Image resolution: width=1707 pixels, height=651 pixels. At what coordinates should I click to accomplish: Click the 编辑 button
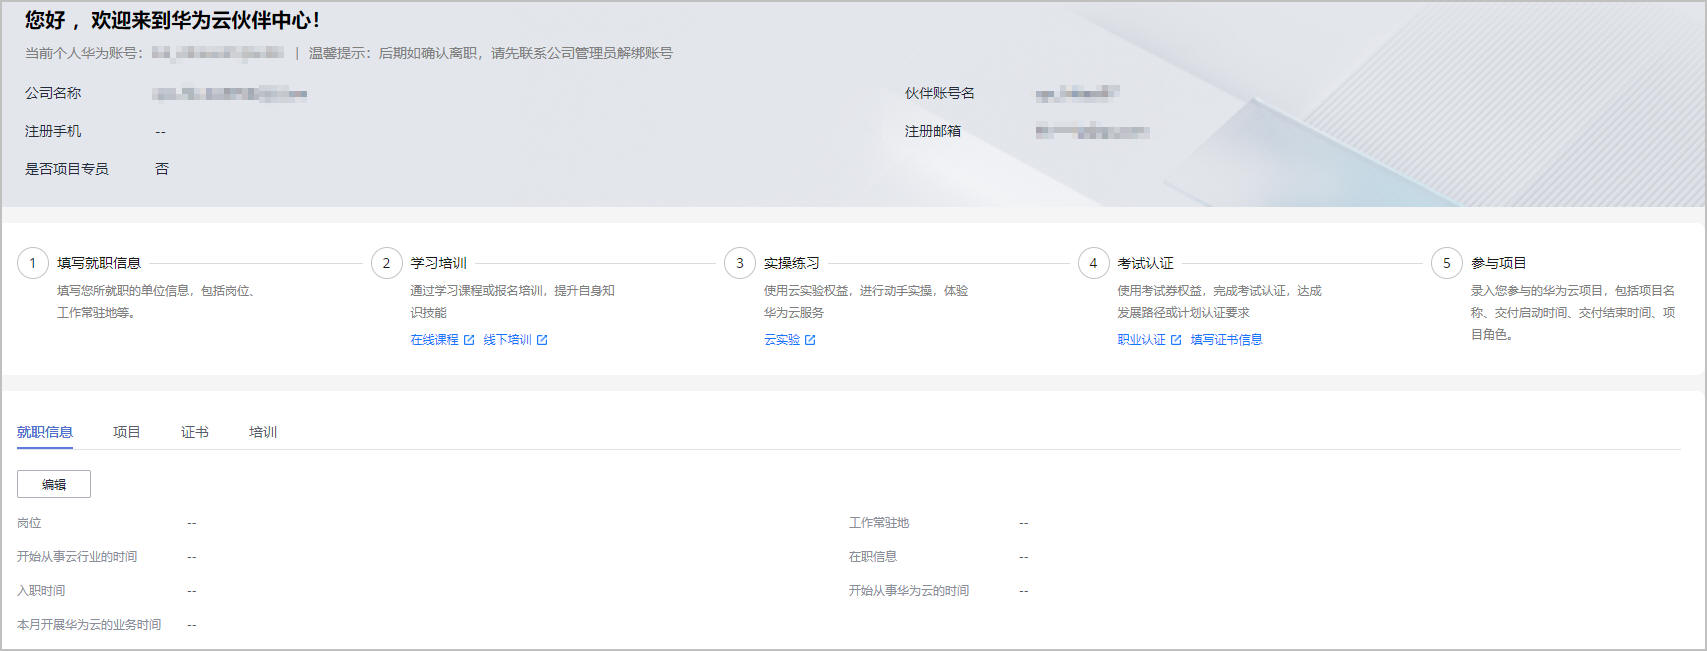point(54,484)
